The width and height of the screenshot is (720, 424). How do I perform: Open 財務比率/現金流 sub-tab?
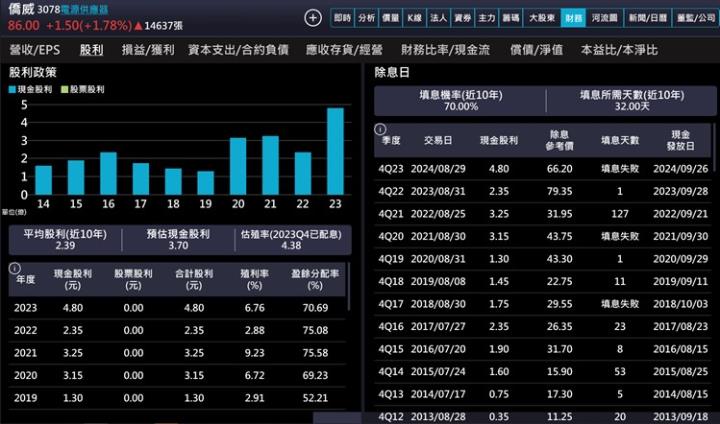pyautogui.click(x=445, y=50)
